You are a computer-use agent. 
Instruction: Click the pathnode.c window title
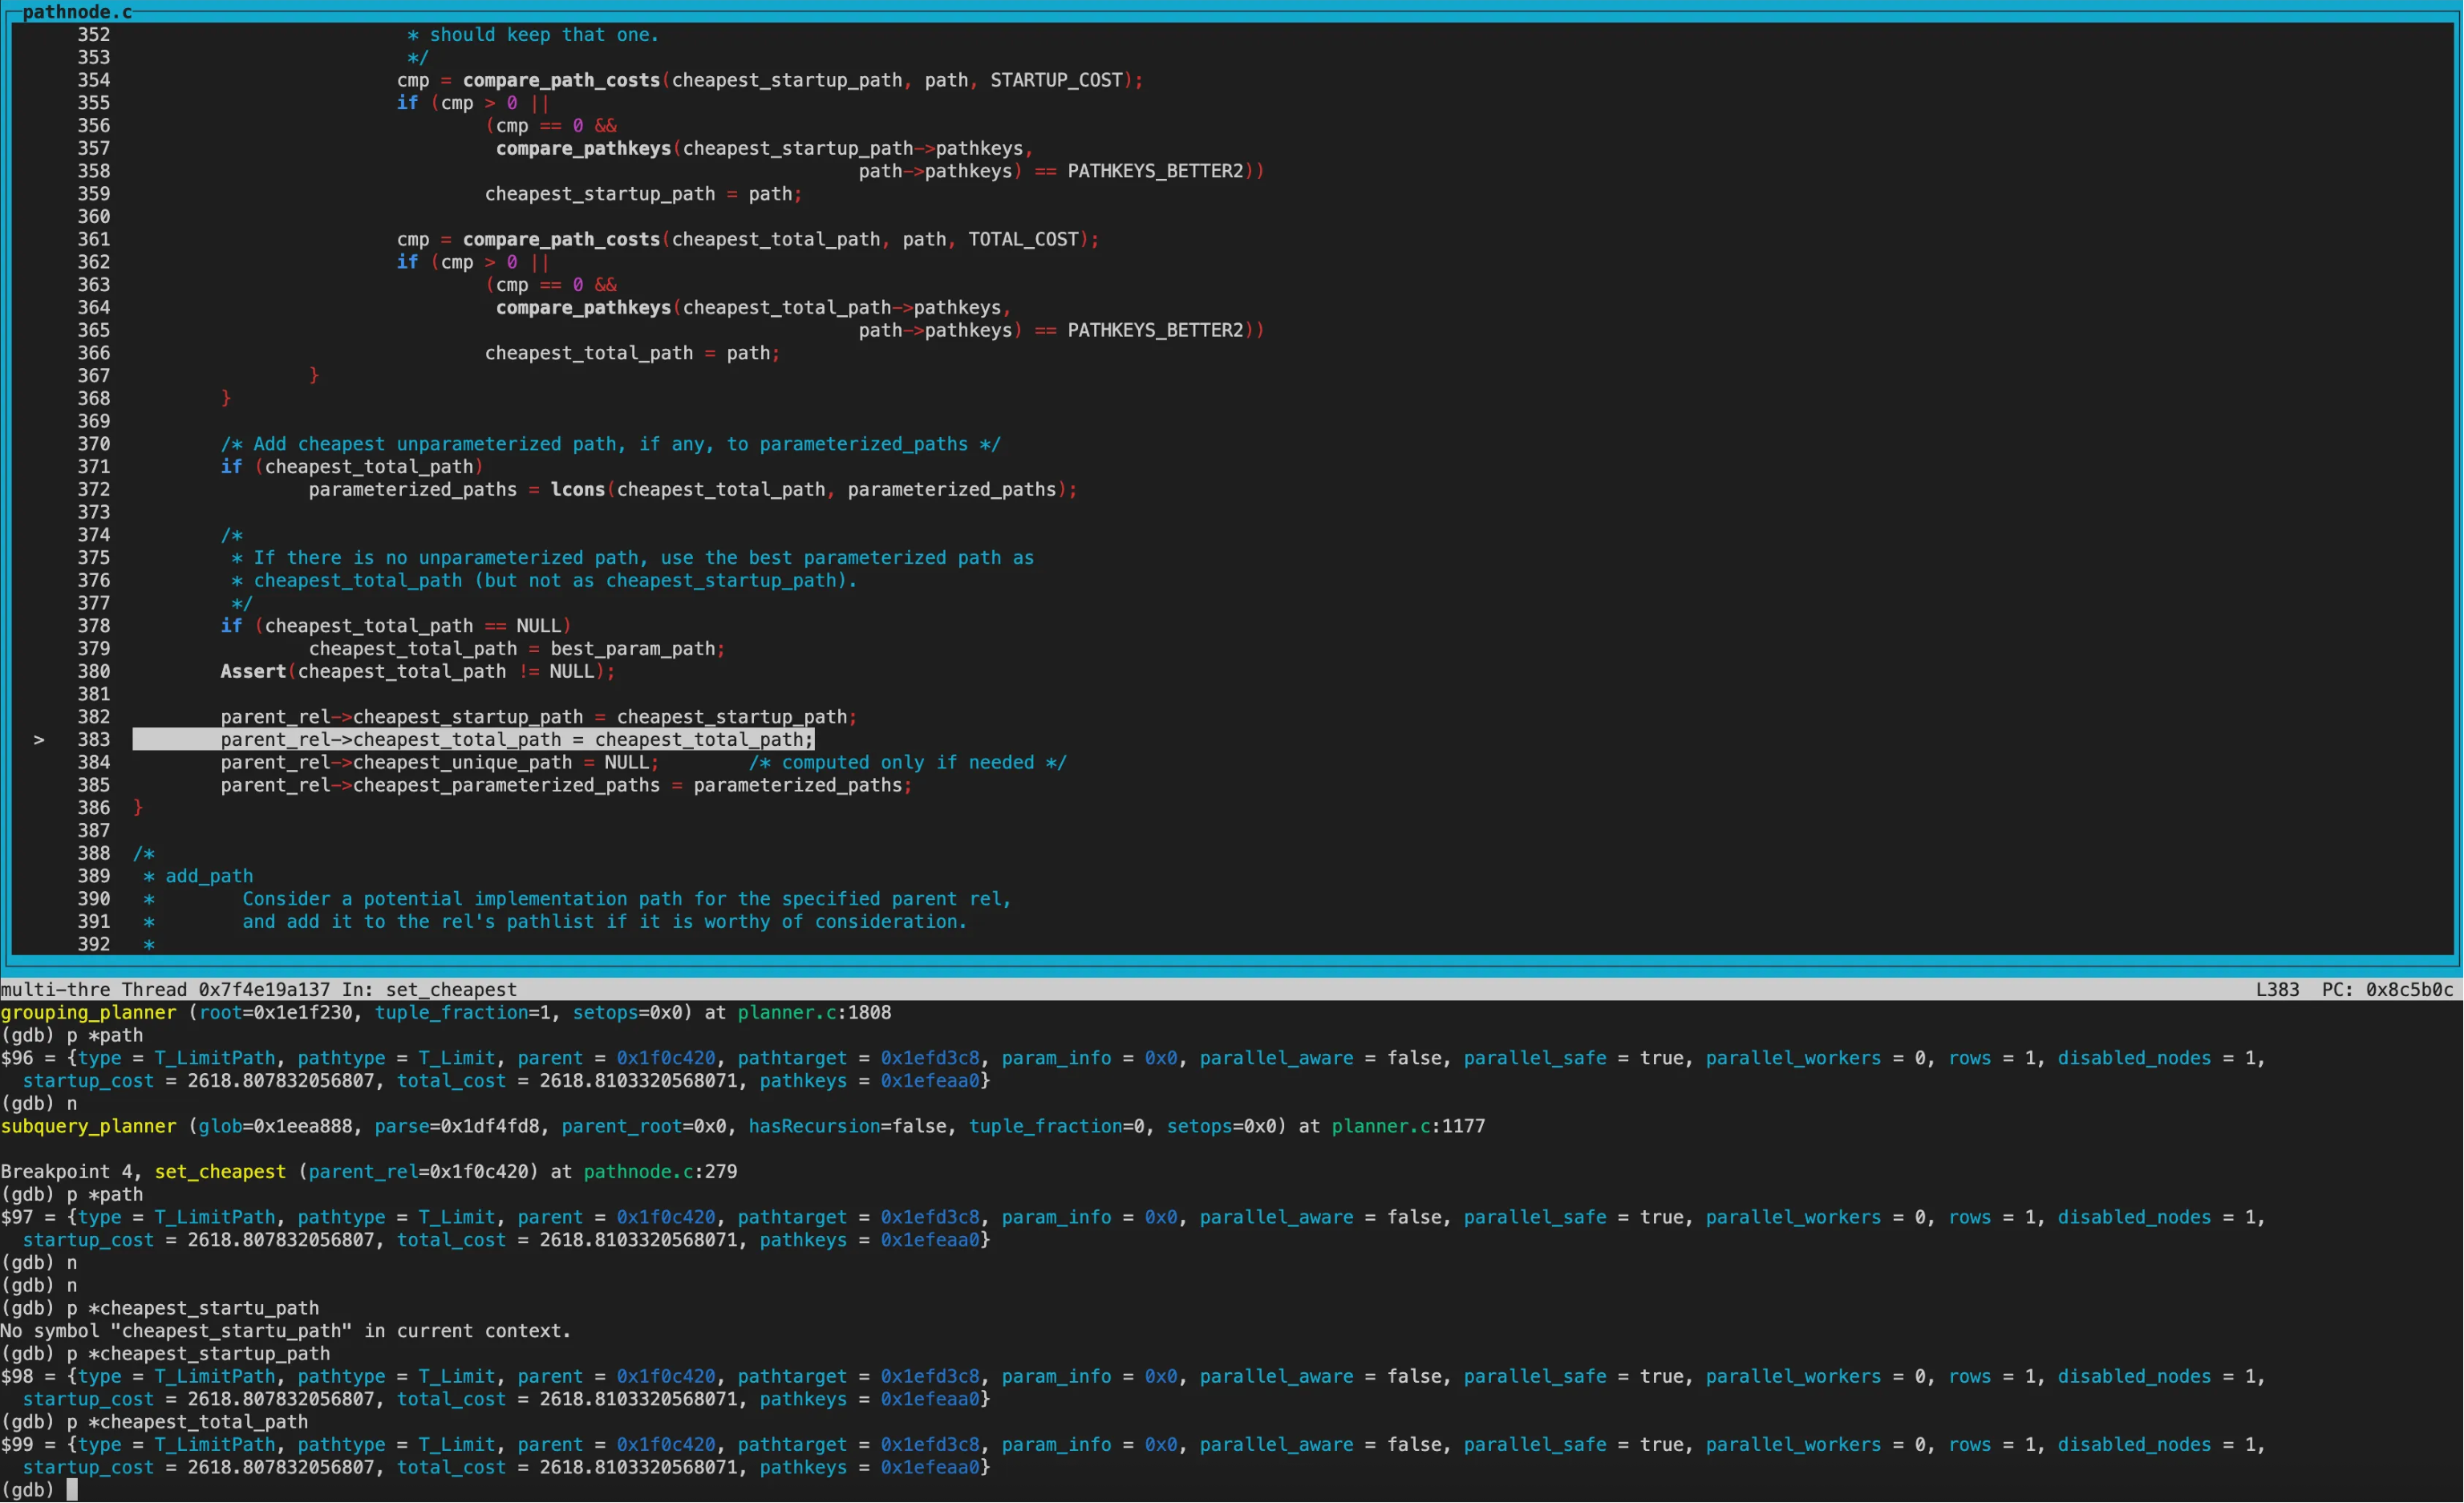(x=77, y=12)
